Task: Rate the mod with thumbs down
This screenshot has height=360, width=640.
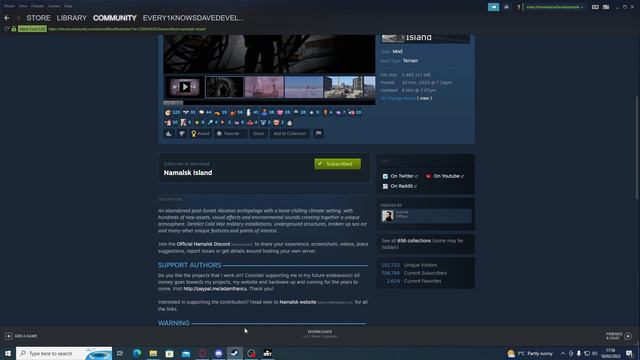Action: 182,133
